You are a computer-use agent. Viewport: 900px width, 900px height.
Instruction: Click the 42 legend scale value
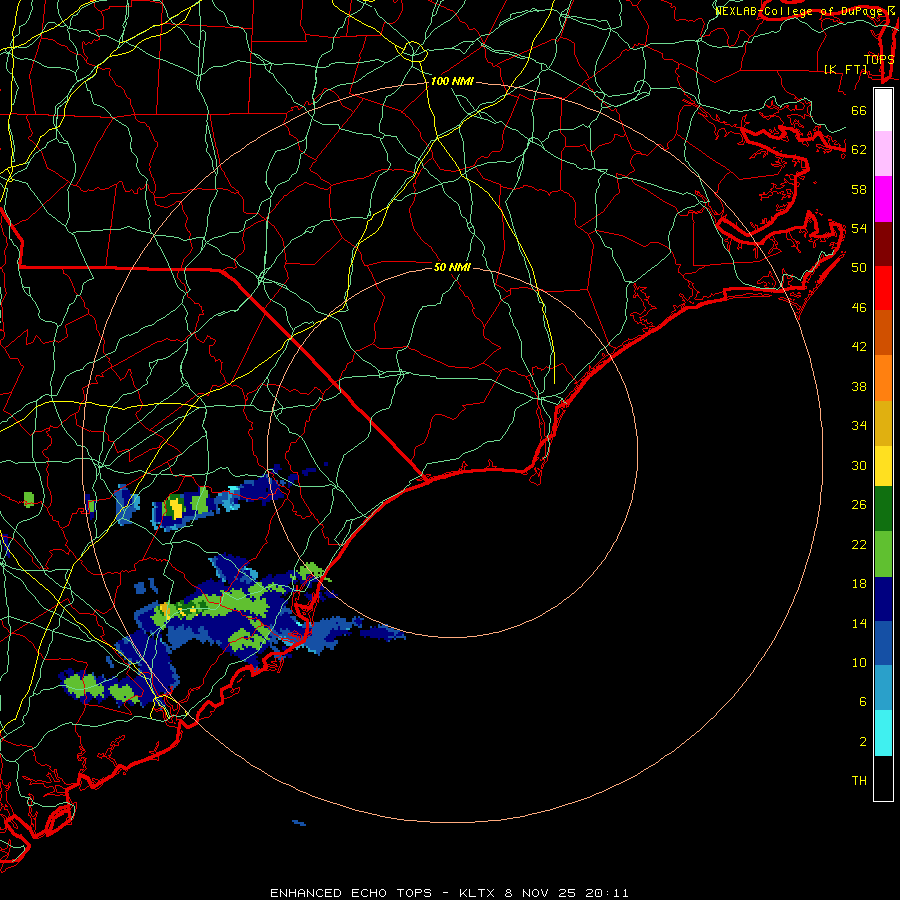tap(859, 347)
